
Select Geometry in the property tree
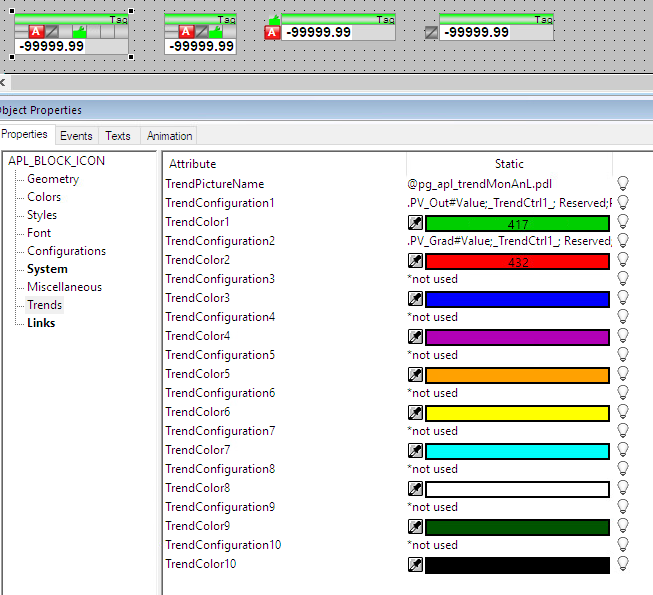[53, 179]
